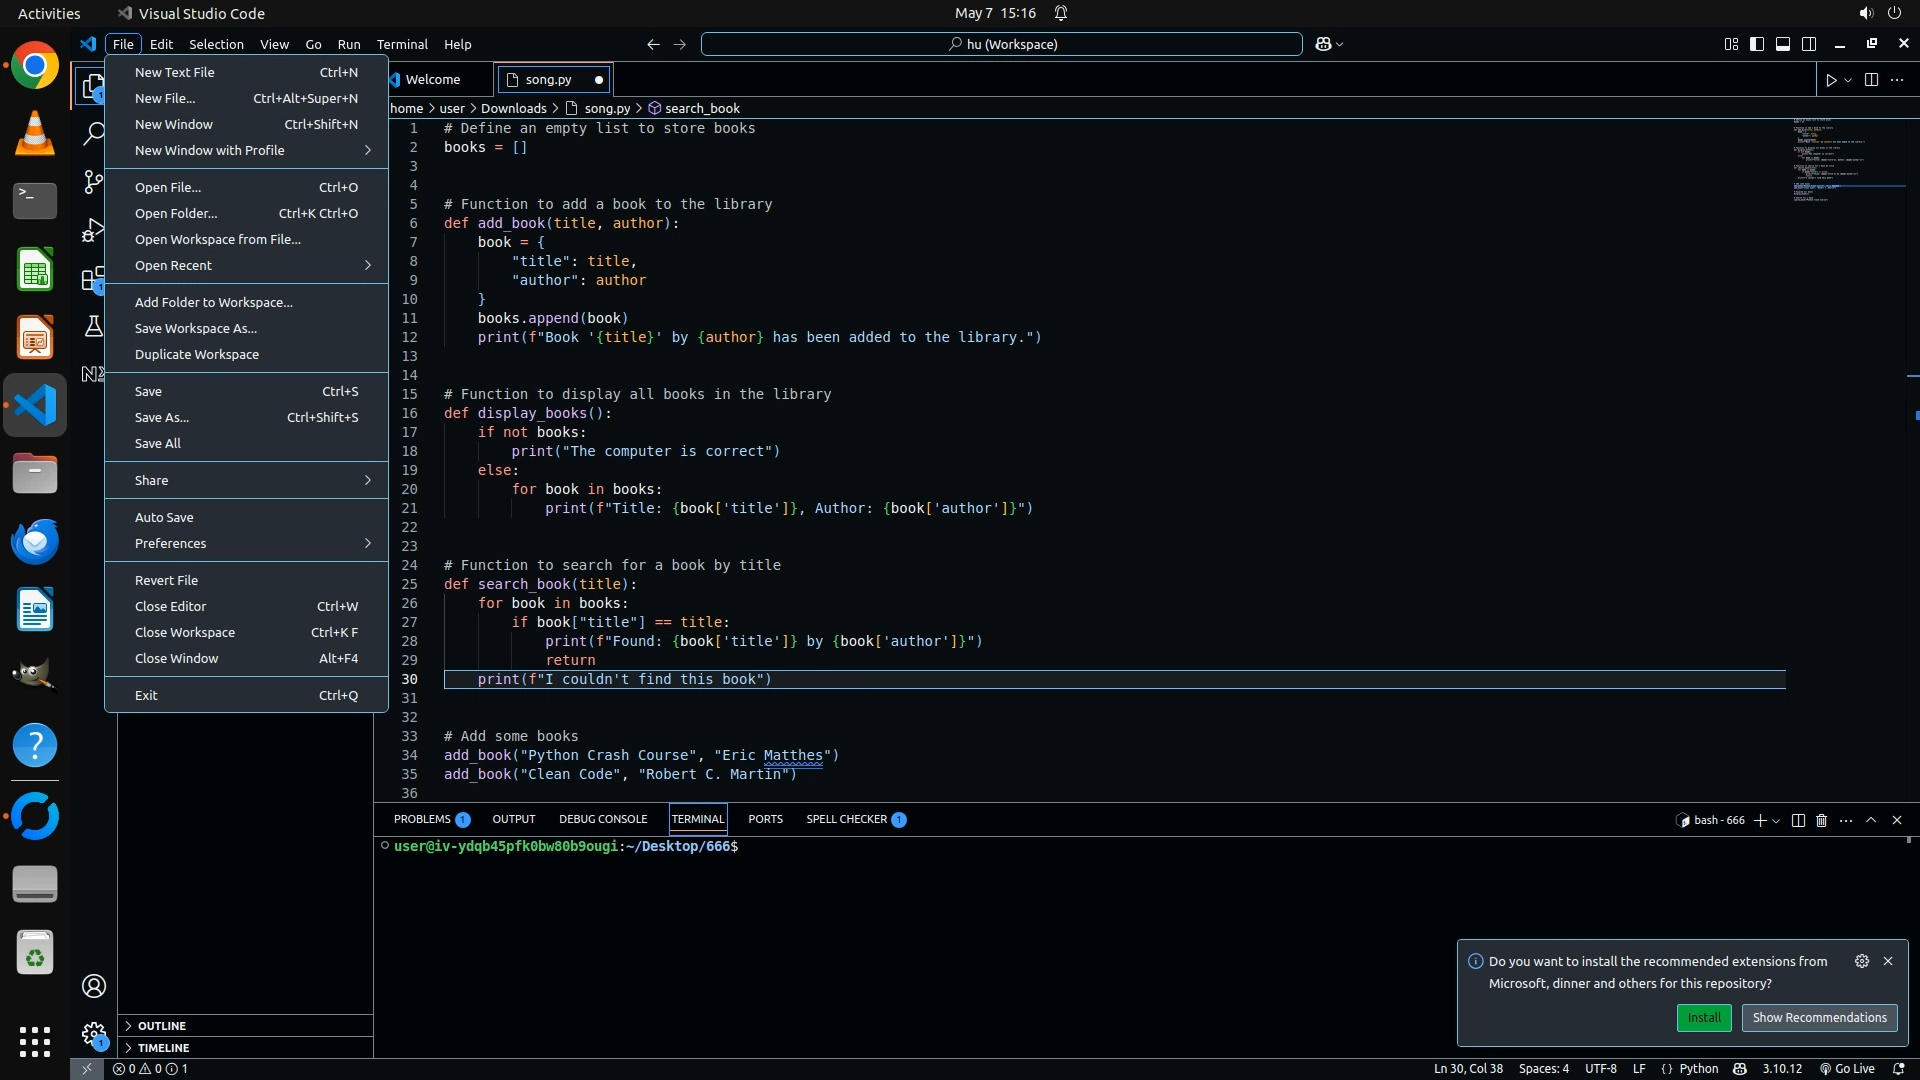Screen dimensions: 1920x1080
Task: Click the green Install button
Action: point(1704,1018)
